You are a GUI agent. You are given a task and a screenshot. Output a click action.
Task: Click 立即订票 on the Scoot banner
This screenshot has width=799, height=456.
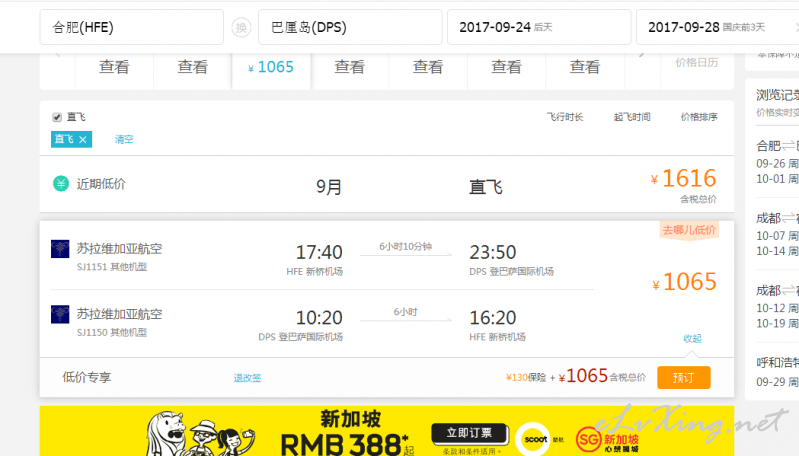click(x=469, y=433)
